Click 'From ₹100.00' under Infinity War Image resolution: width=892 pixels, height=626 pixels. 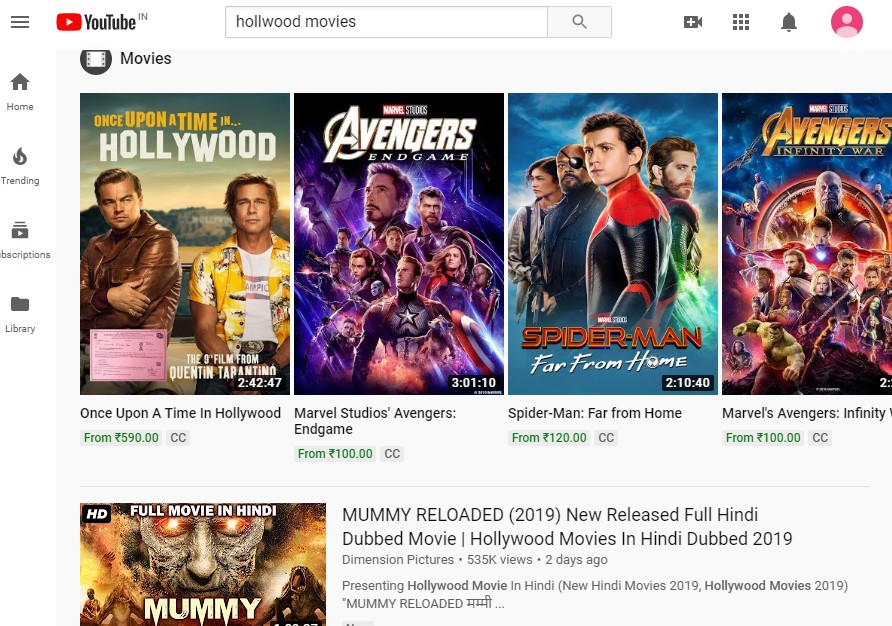pyautogui.click(x=763, y=438)
